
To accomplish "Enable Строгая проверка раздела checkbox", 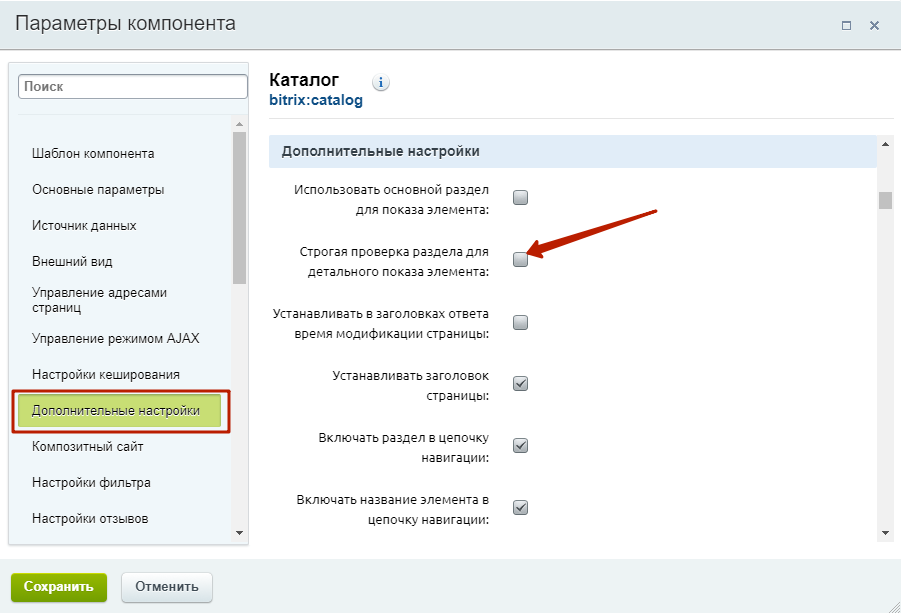I will pos(520,260).
